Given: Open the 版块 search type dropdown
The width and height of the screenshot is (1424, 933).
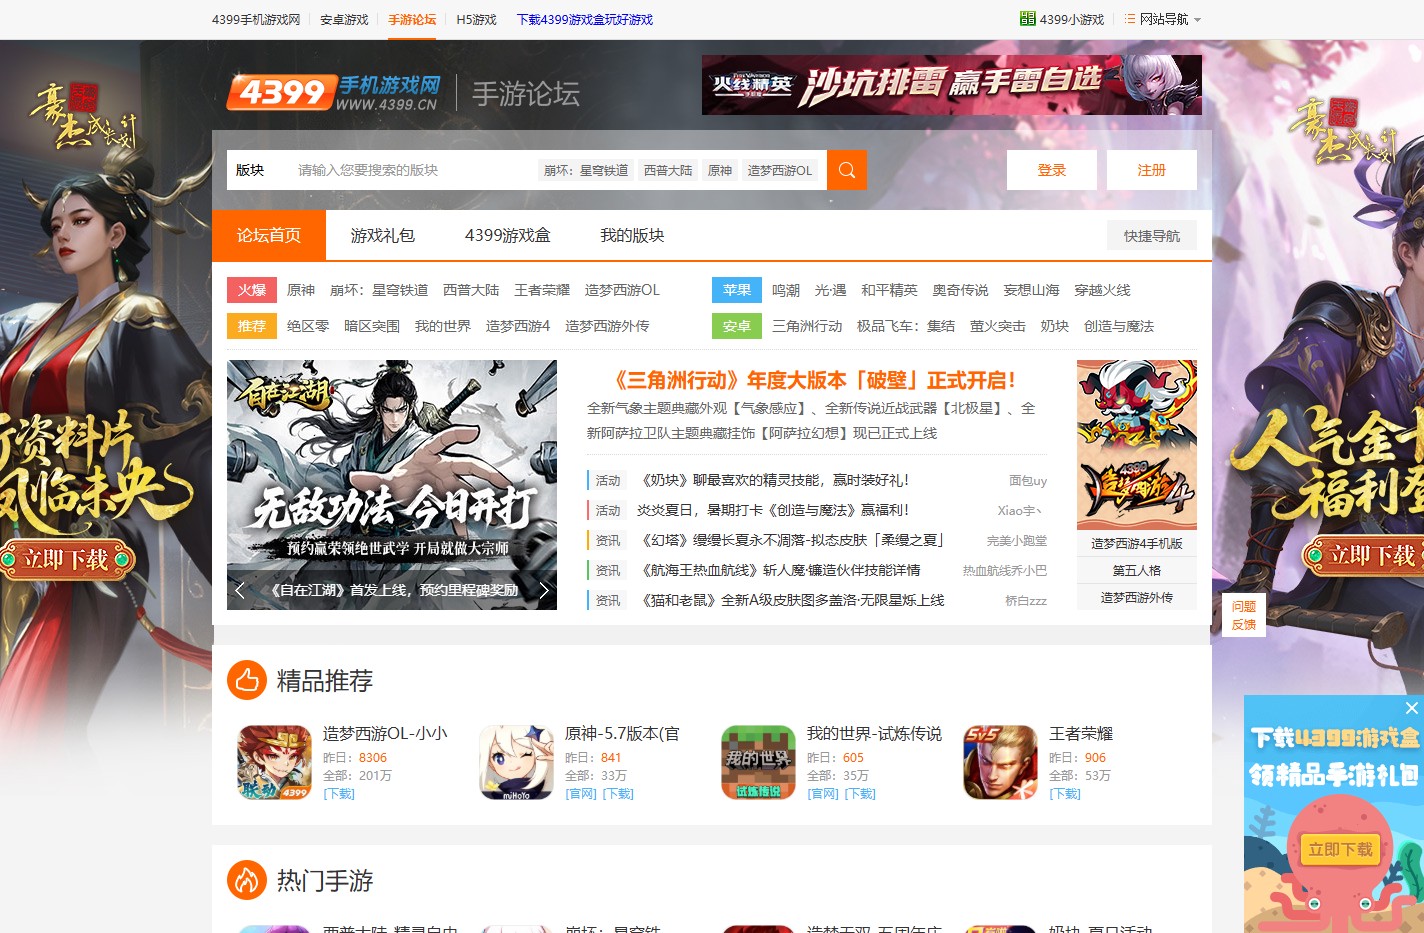Looking at the screenshot, I should coord(250,170).
